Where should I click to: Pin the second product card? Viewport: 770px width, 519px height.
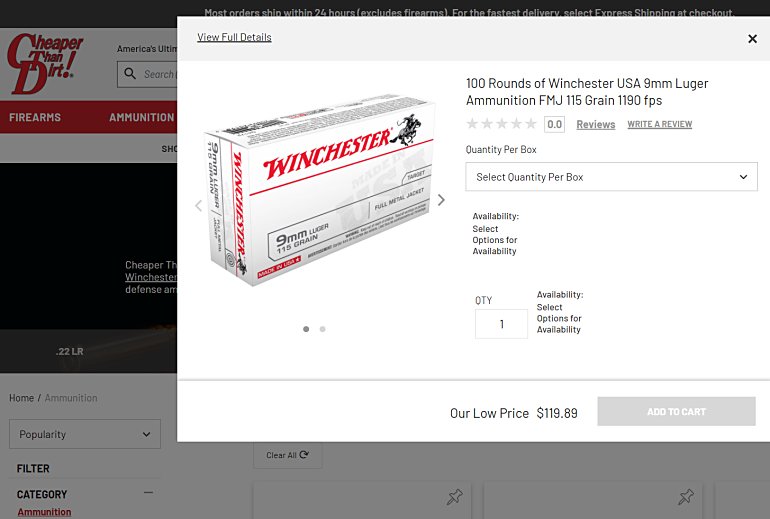[x=686, y=497]
